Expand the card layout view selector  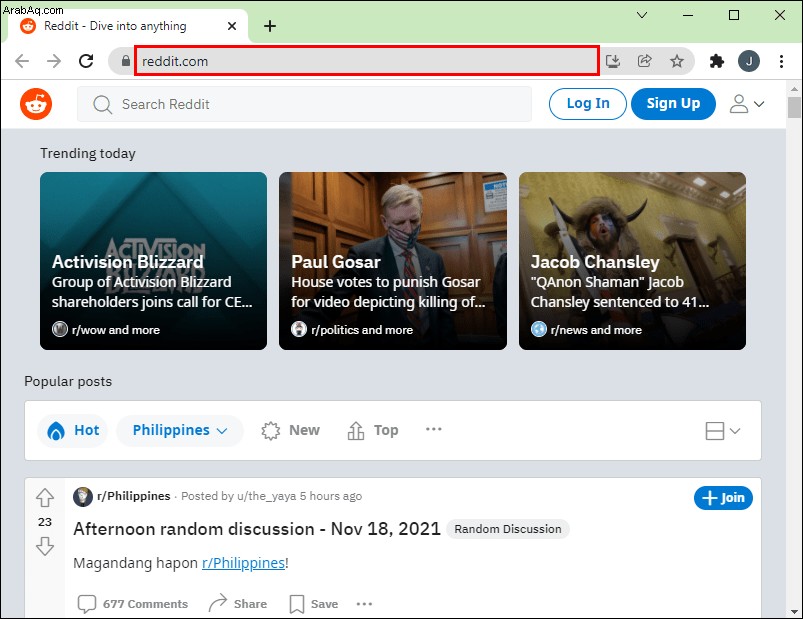(x=722, y=431)
